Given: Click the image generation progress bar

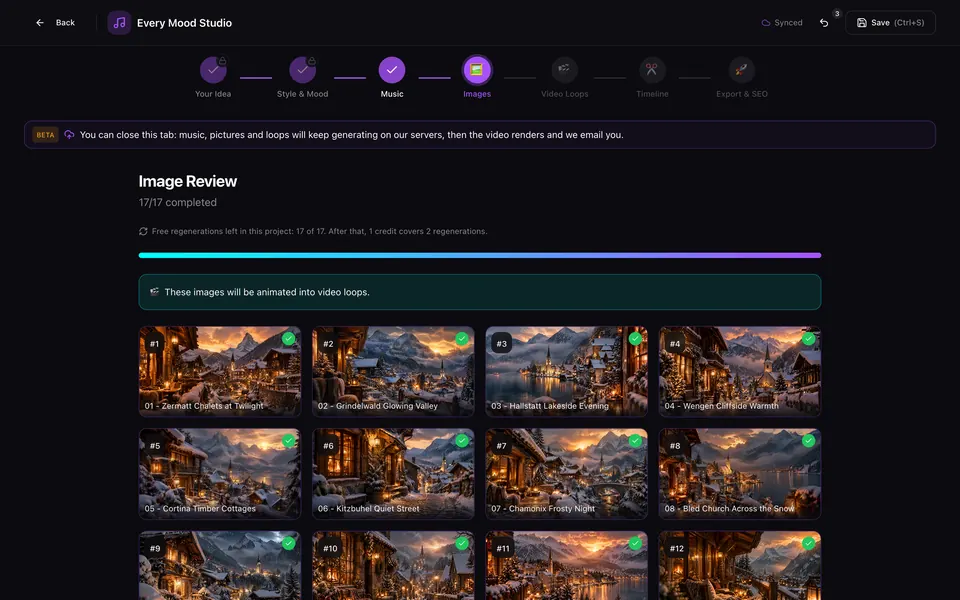Looking at the screenshot, I should tap(479, 255).
